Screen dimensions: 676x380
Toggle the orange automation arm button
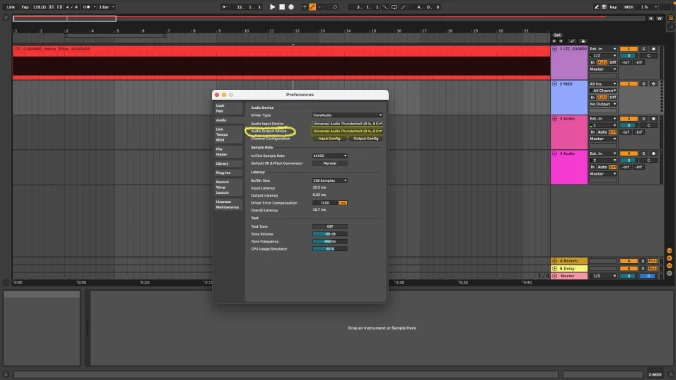click(313, 7)
